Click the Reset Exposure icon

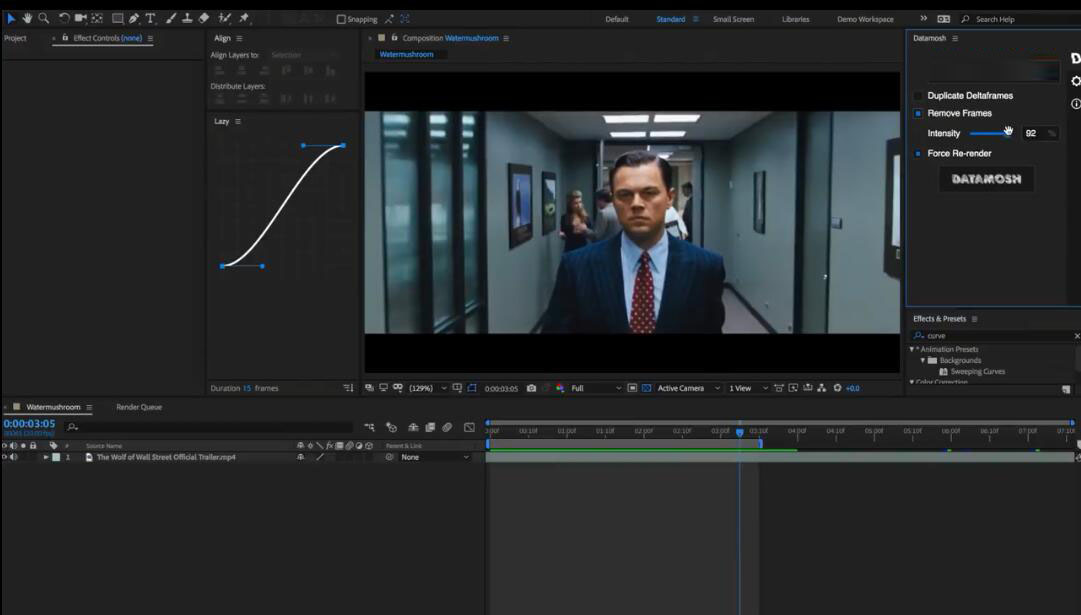coord(838,388)
